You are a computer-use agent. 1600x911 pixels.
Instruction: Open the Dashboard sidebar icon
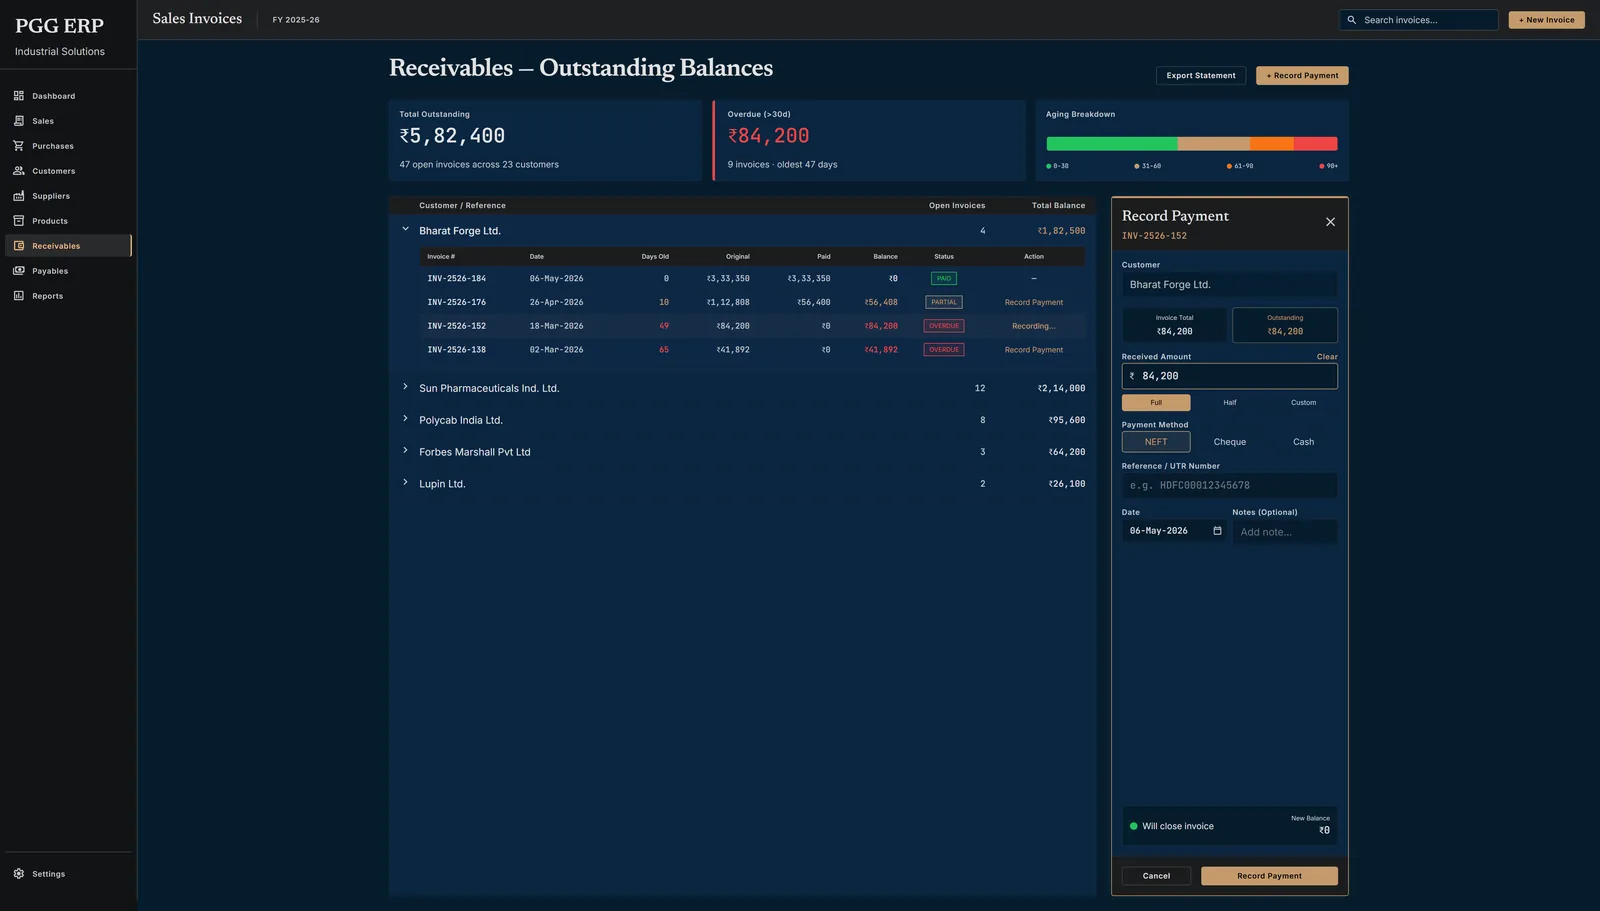click(x=19, y=96)
